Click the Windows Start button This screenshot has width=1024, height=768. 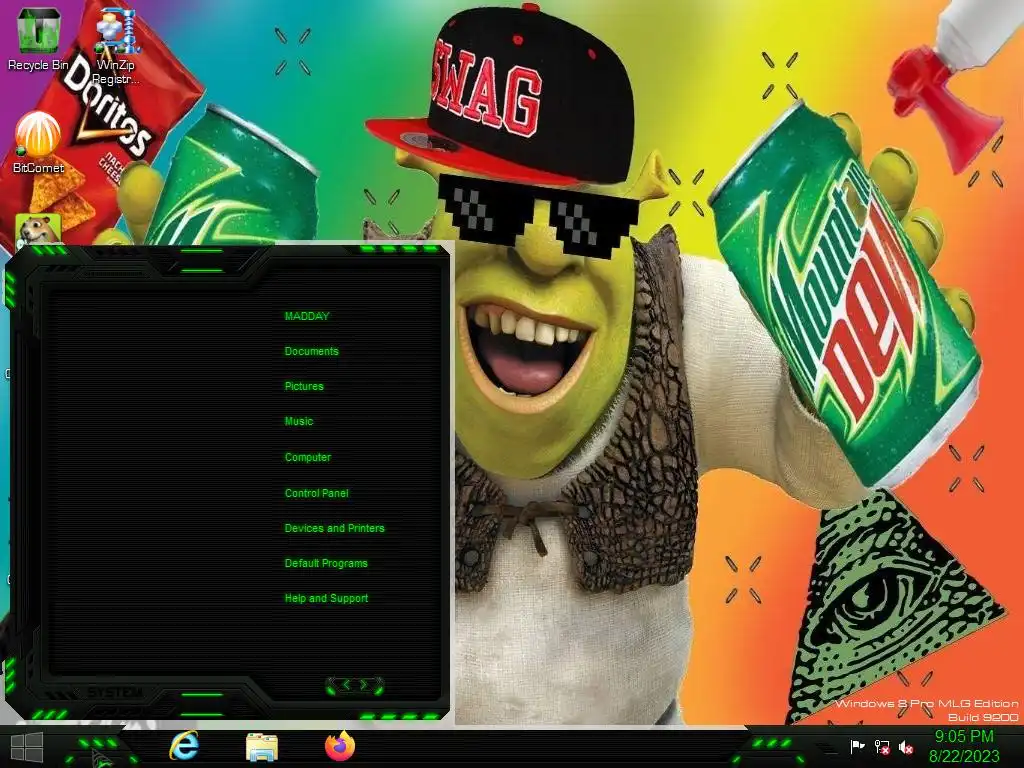pyautogui.click(x=27, y=747)
